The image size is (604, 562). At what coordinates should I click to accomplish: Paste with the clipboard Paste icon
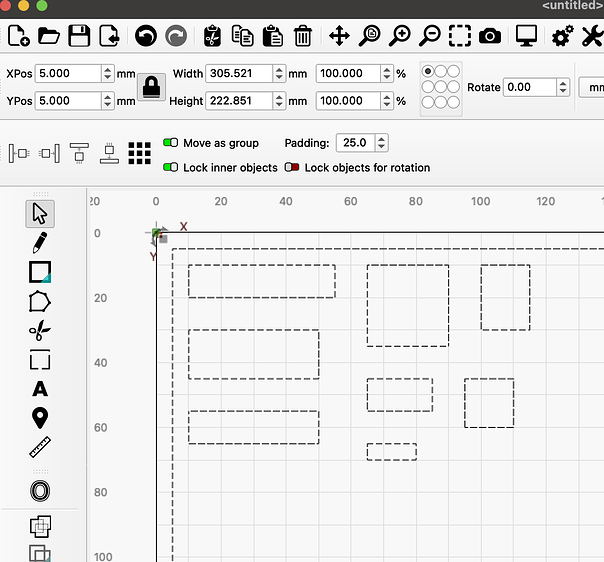(x=272, y=36)
